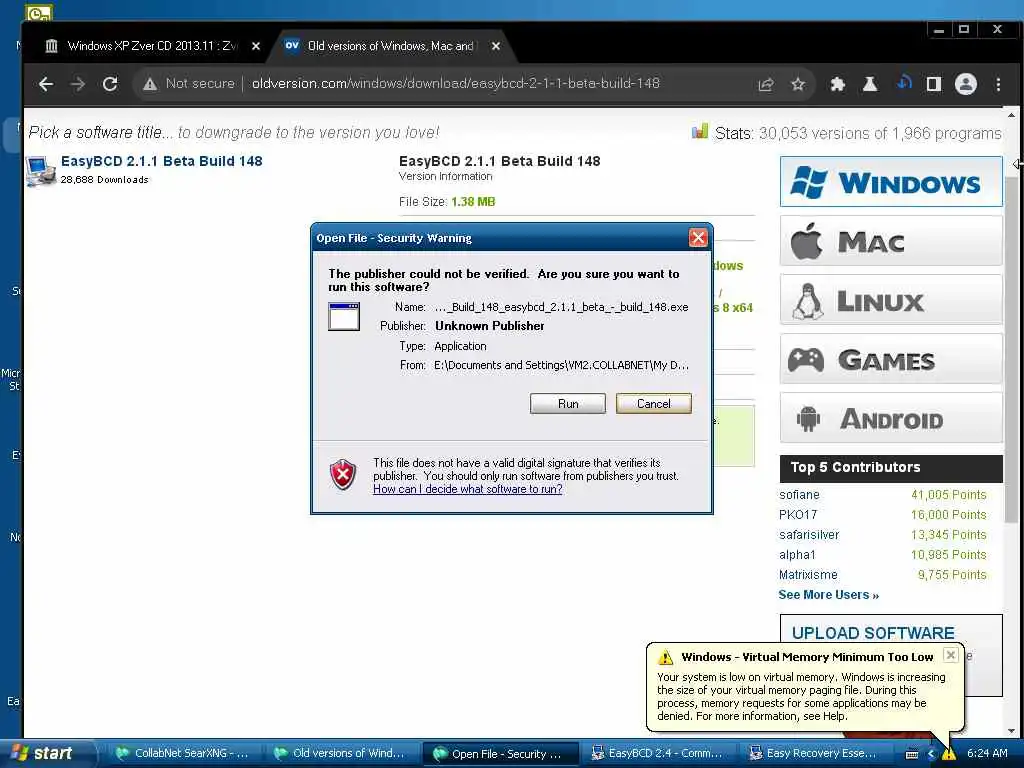
Task: Open the Windows category button
Action: click(x=891, y=182)
